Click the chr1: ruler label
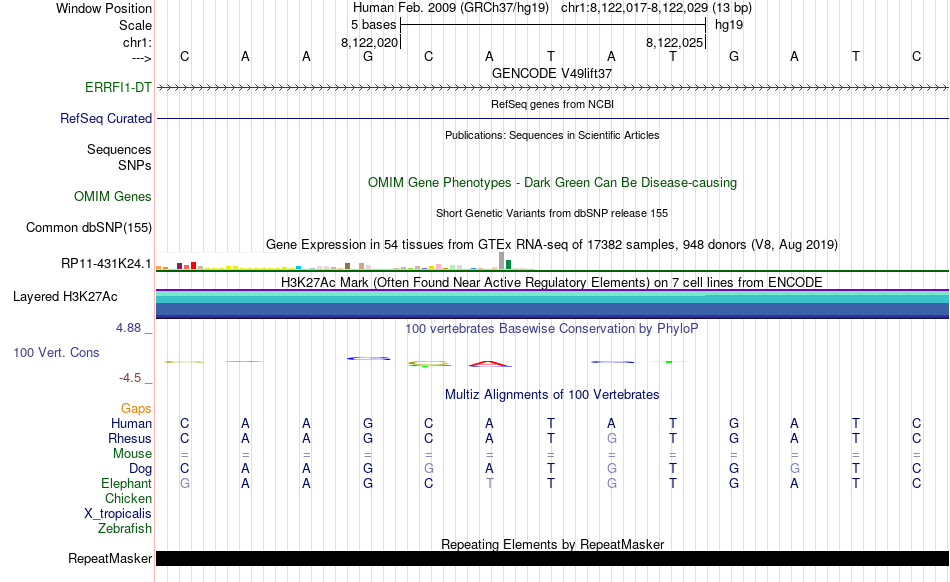Screen dimensions: 950x582 (x=138, y=42)
